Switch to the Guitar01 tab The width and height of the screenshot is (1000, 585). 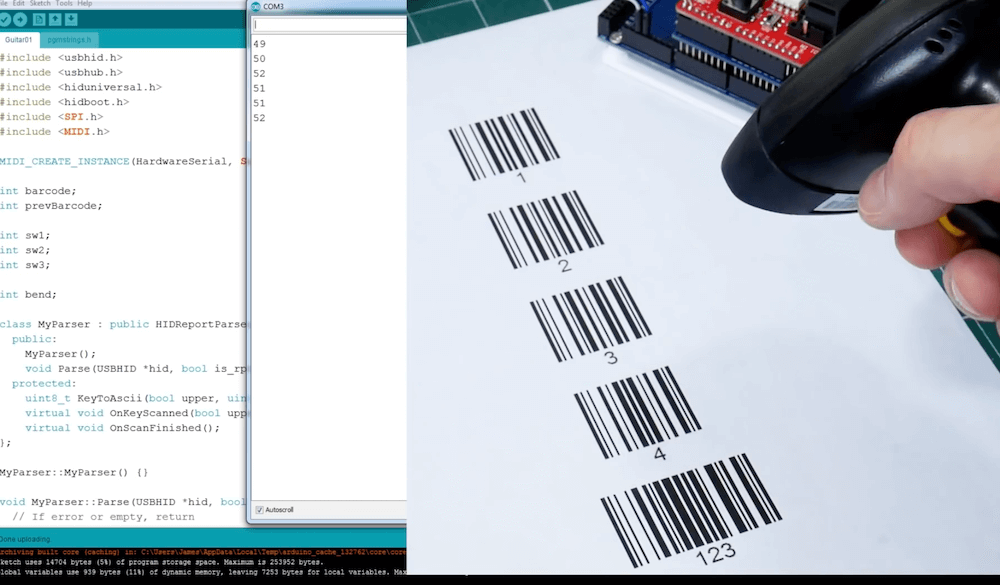18,40
